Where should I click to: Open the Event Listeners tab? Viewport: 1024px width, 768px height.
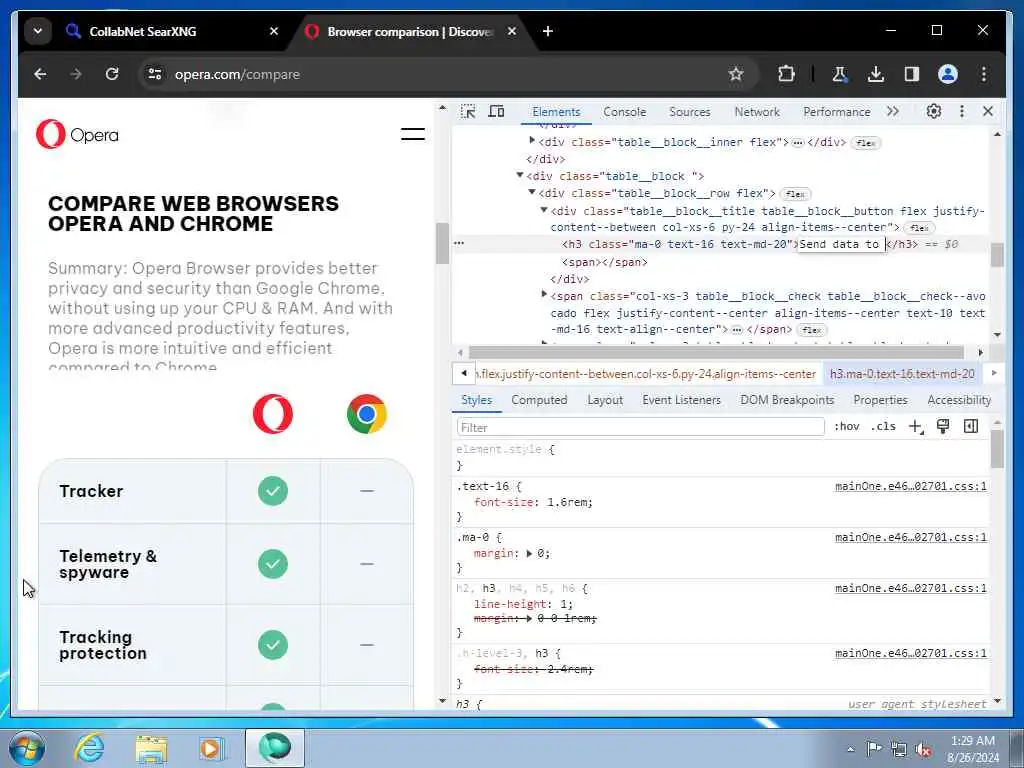click(681, 400)
